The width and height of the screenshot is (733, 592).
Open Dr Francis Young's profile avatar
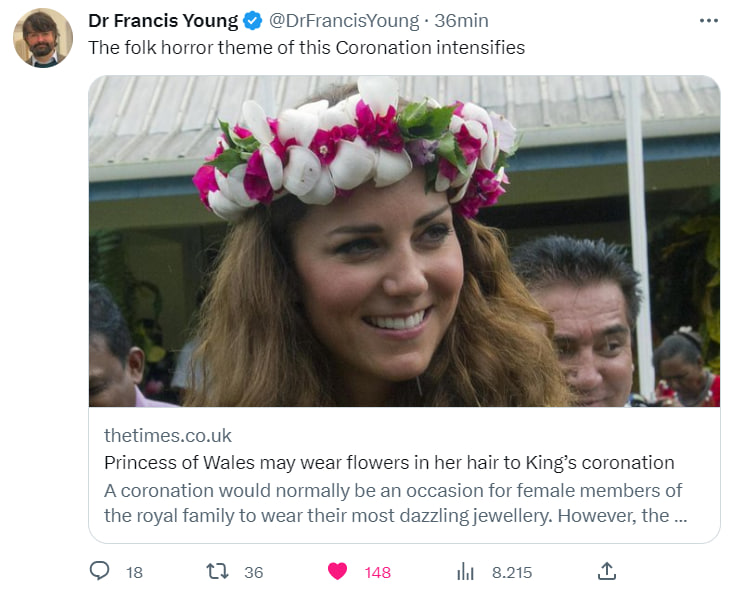pyautogui.click(x=42, y=38)
